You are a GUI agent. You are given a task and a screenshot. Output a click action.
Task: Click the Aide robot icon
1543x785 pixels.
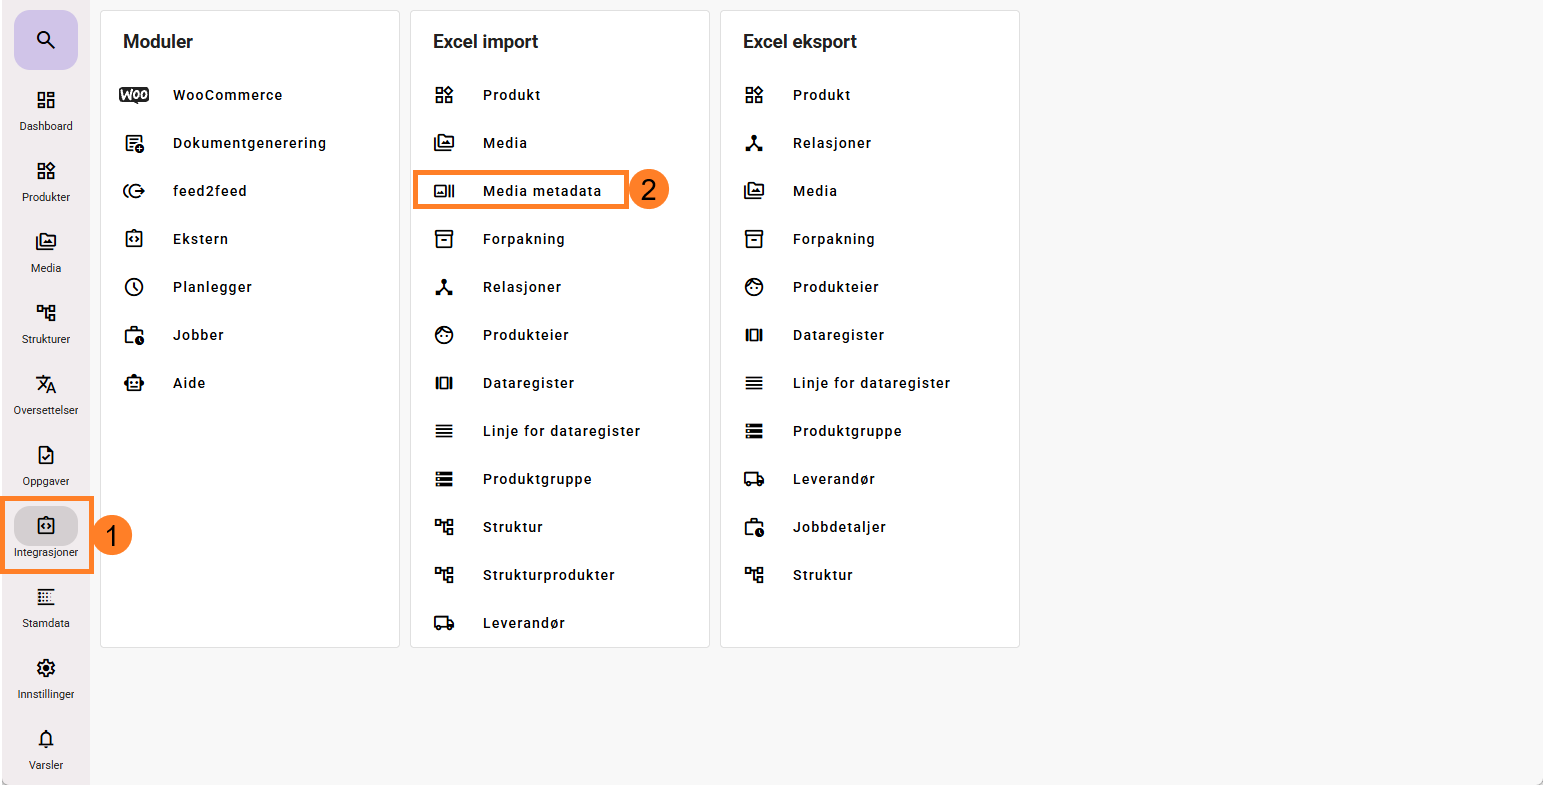(134, 383)
